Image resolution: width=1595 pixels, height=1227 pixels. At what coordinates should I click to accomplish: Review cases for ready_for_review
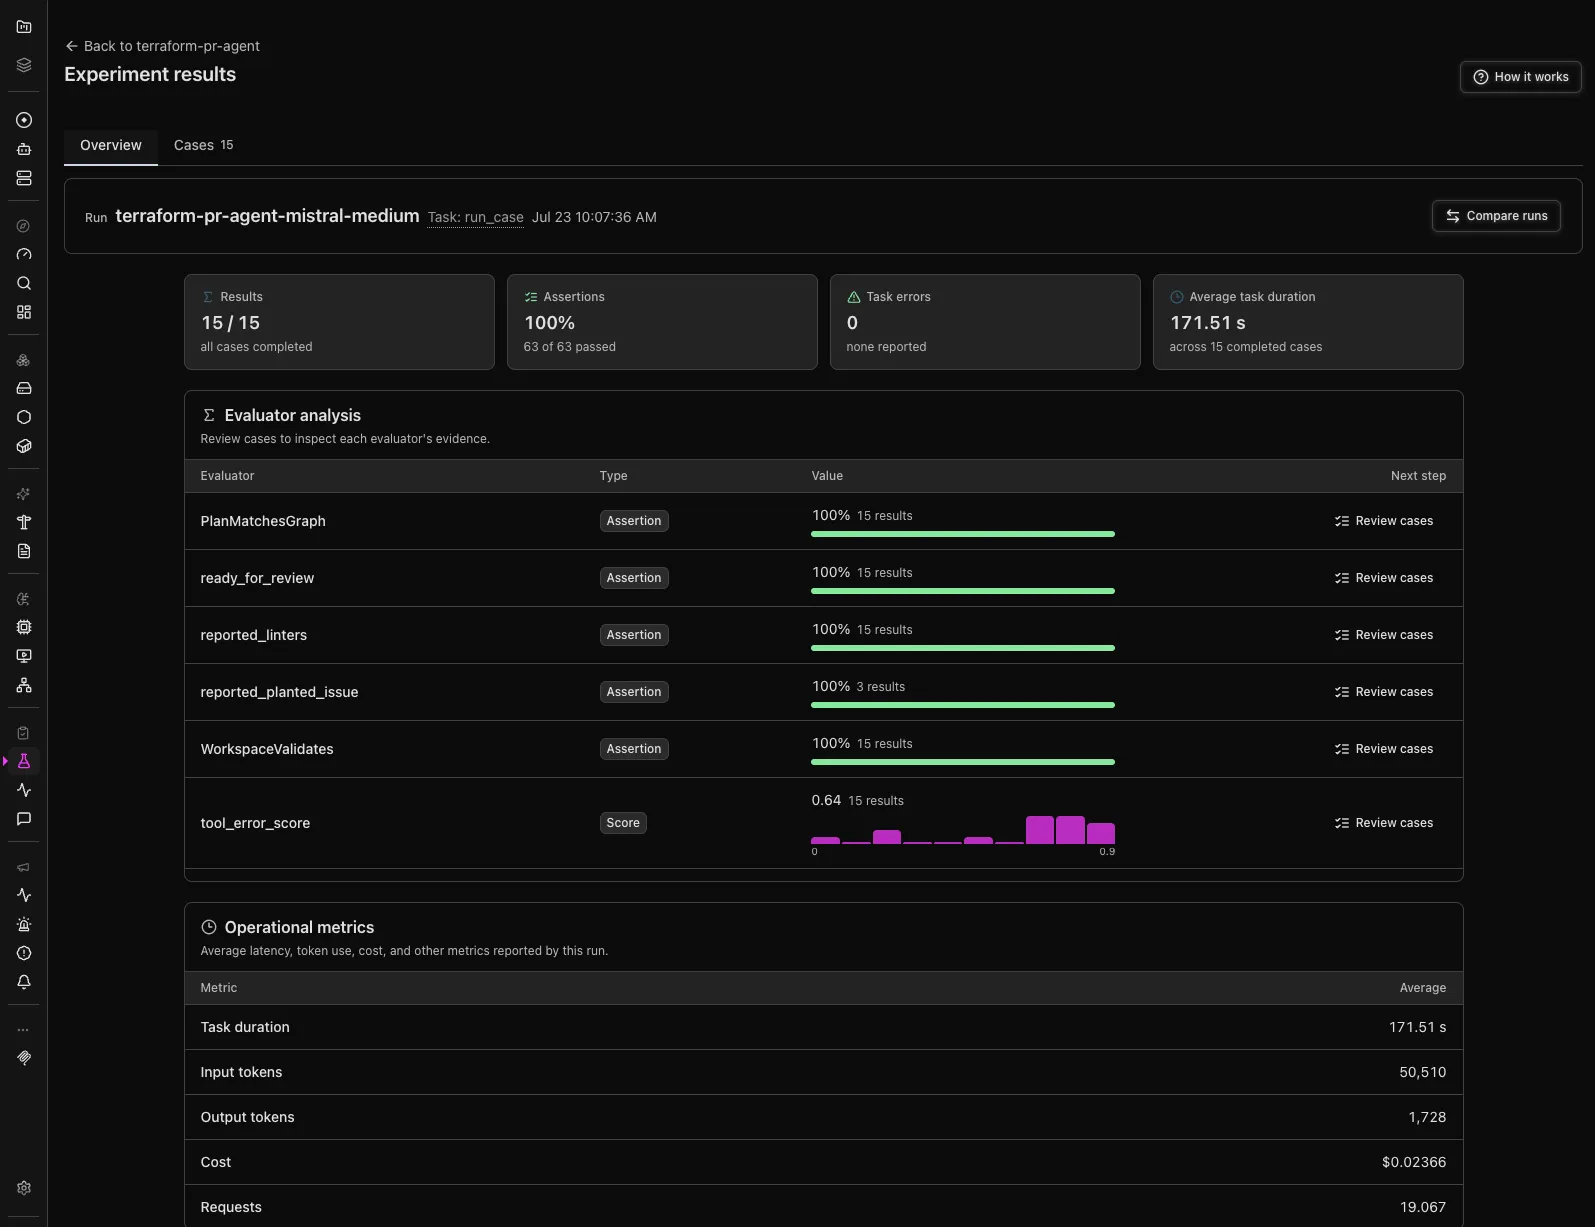pos(1383,578)
